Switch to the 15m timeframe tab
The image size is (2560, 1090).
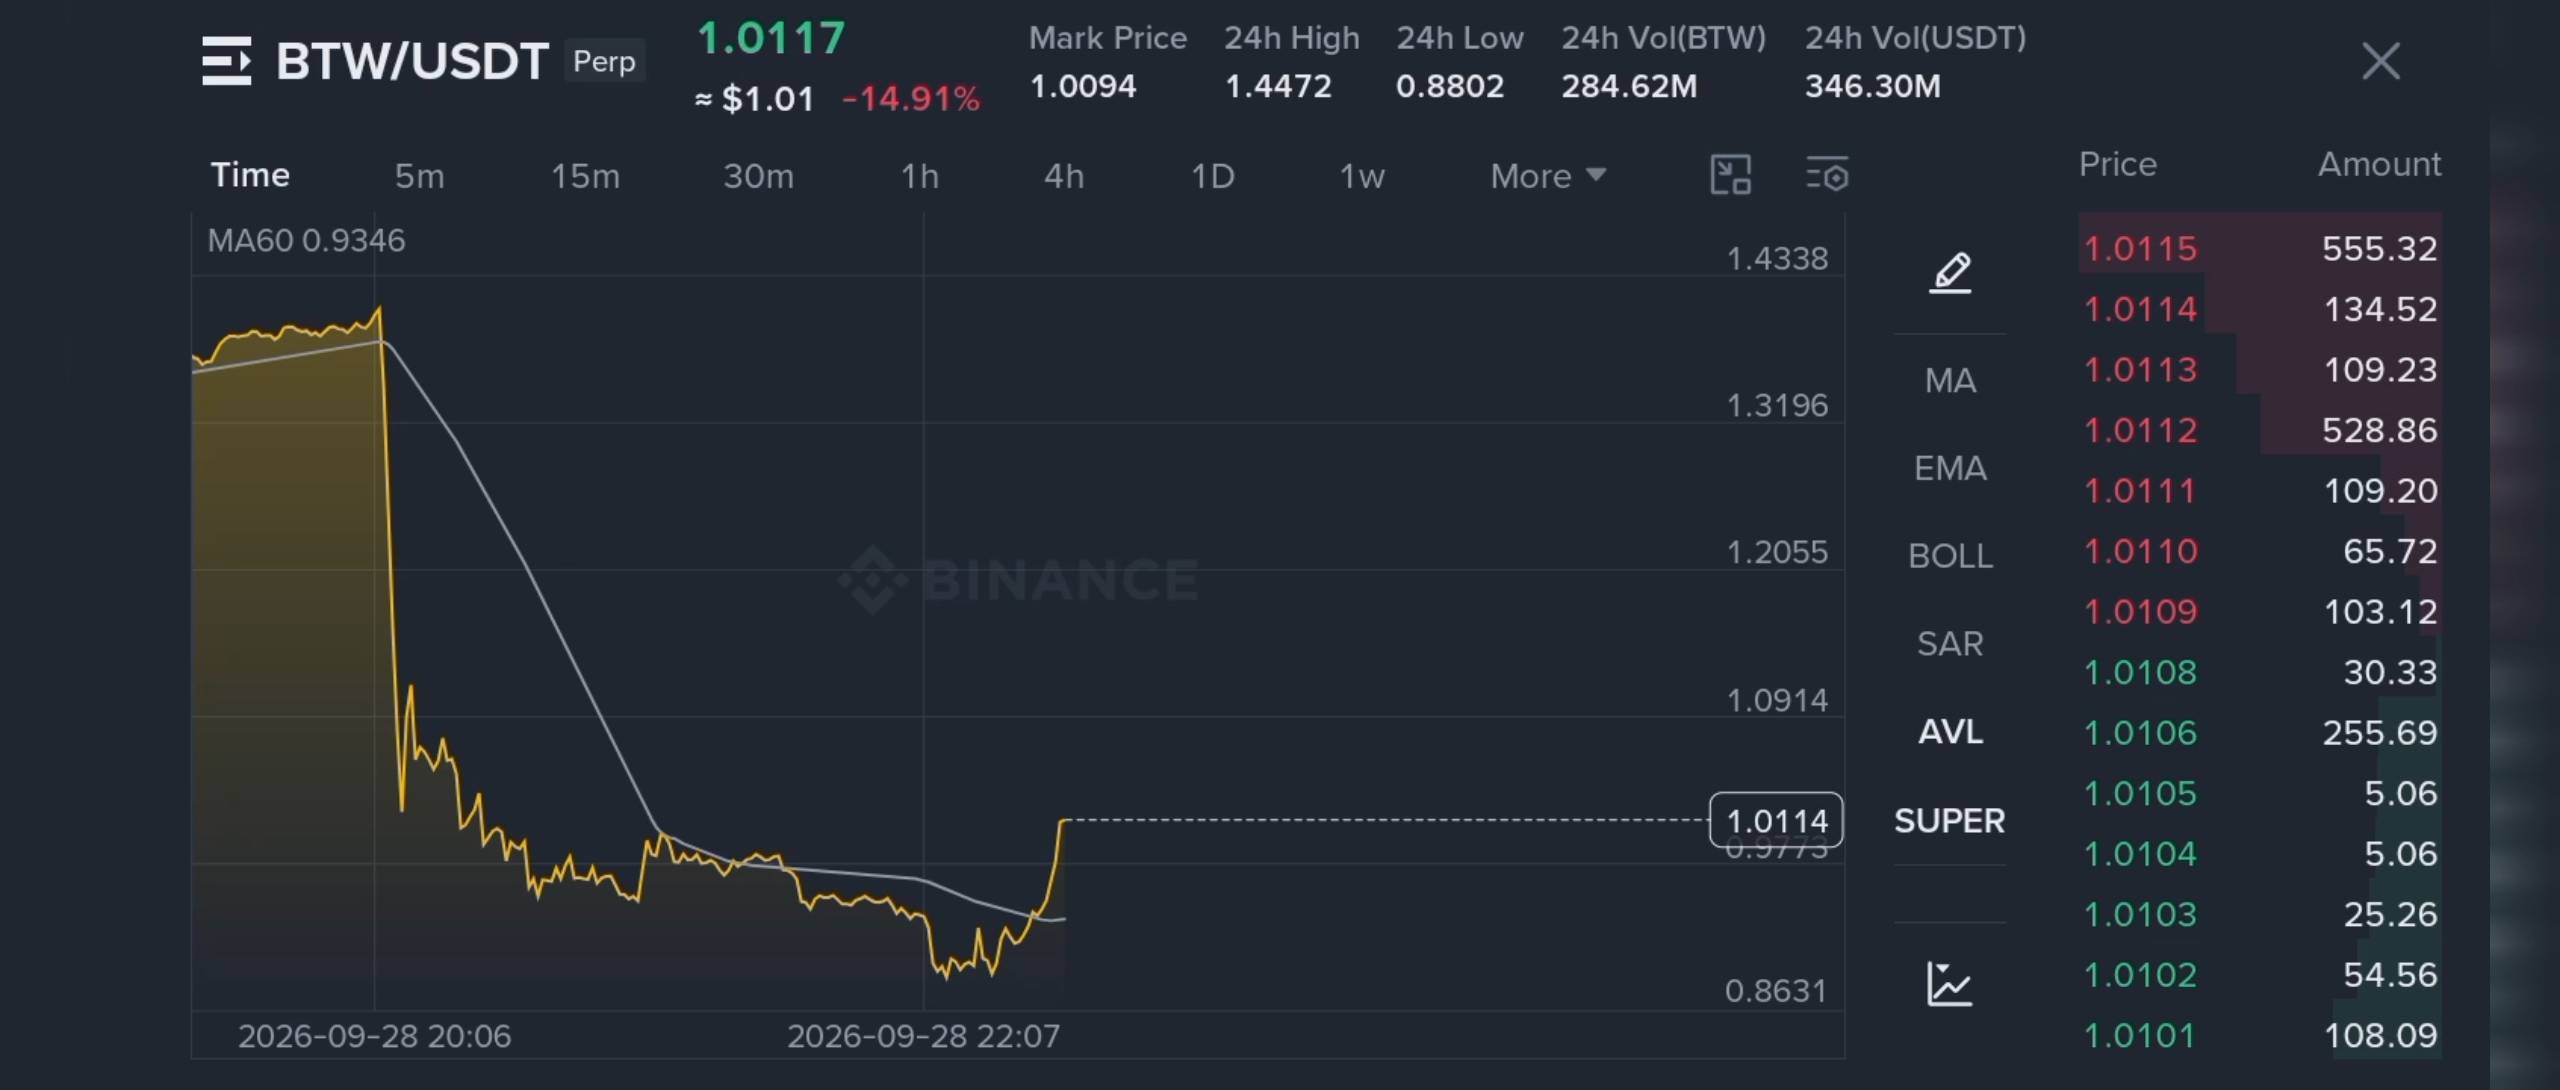585,176
